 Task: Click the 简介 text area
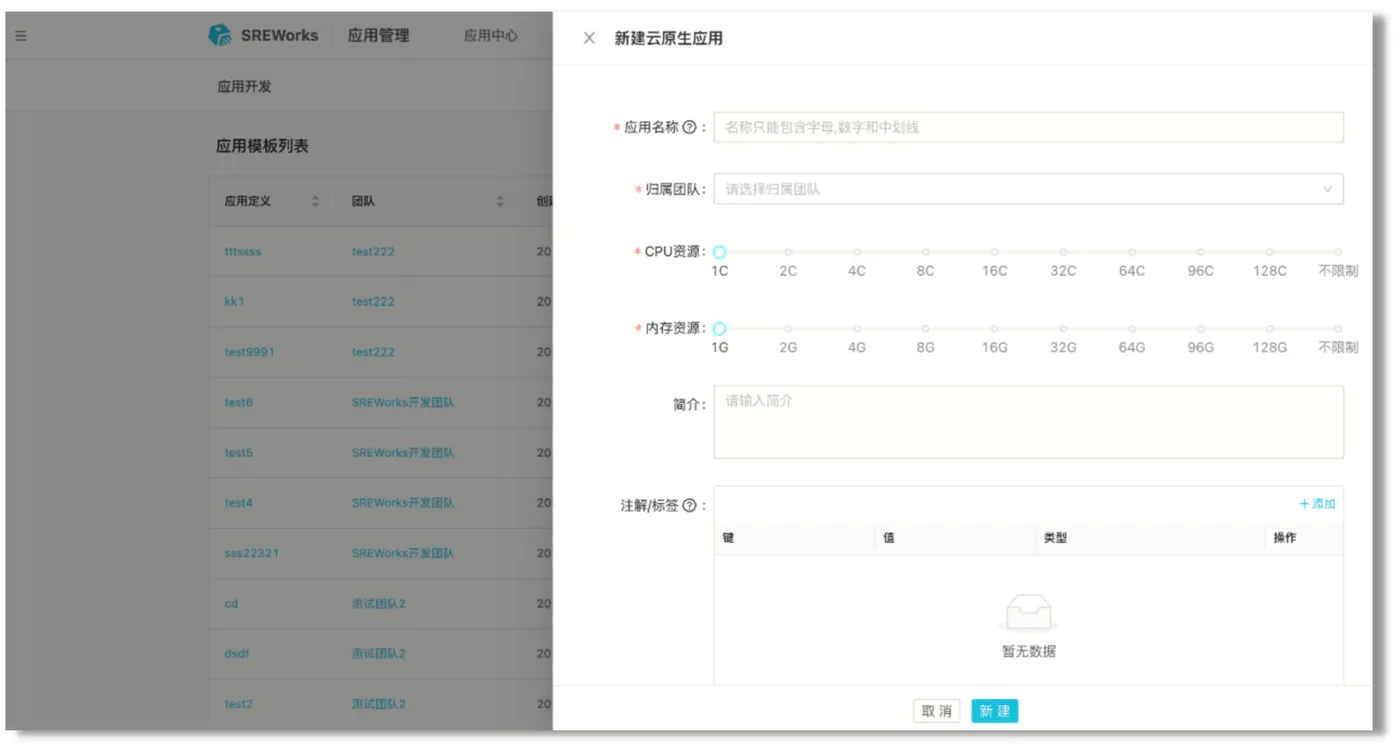pos(1028,422)
